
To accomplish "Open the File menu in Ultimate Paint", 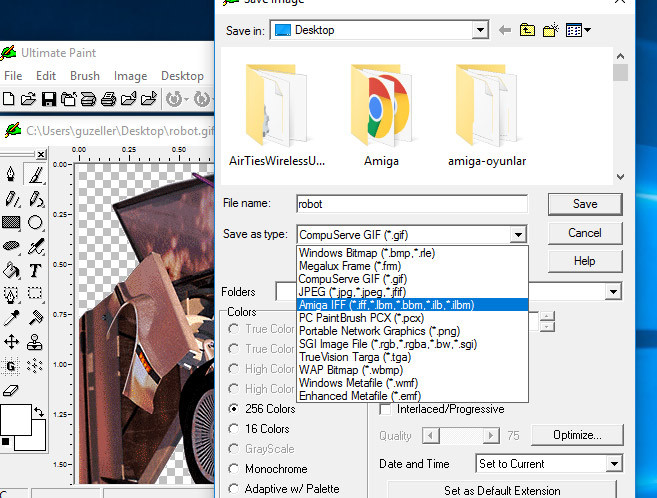I will [13, 76].
